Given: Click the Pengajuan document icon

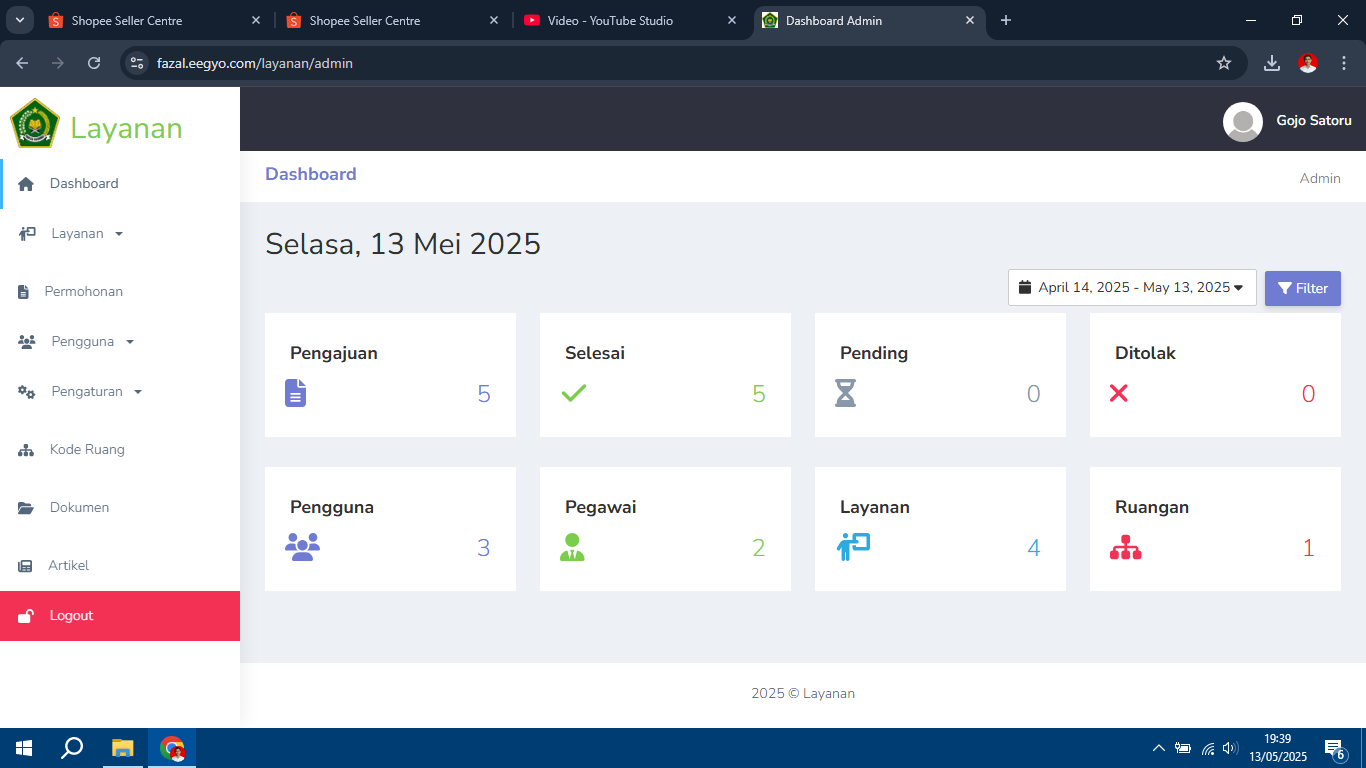Looking at the screenshot, I should pos(295,393).
